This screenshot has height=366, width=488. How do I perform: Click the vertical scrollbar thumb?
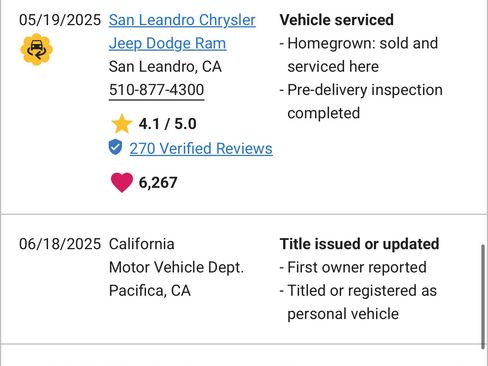click(483, 297)
